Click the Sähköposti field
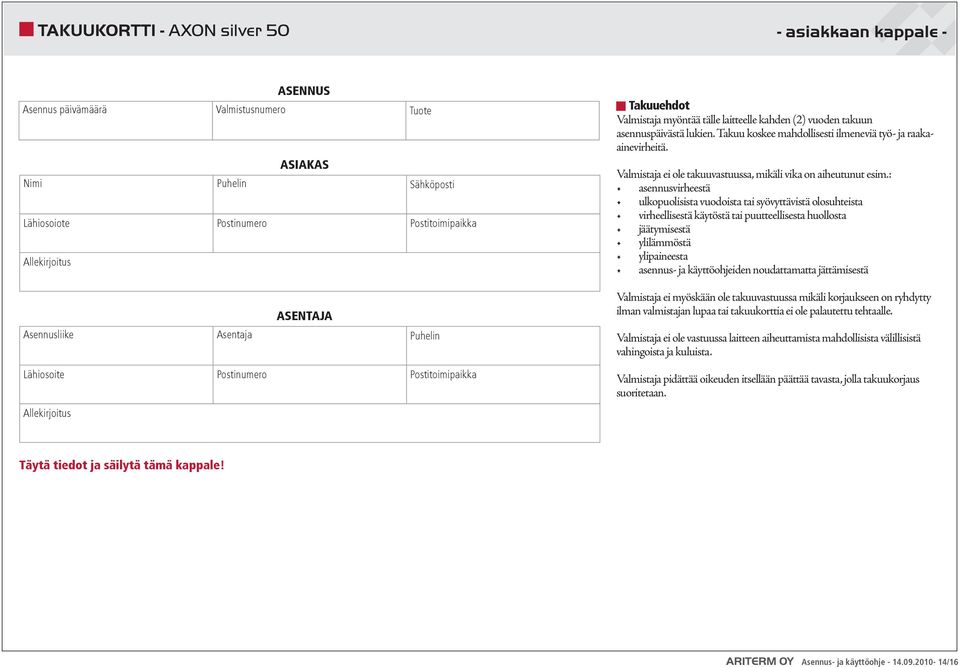The width and height of the screenshot is (960, 667). click(x=503, y=195)
